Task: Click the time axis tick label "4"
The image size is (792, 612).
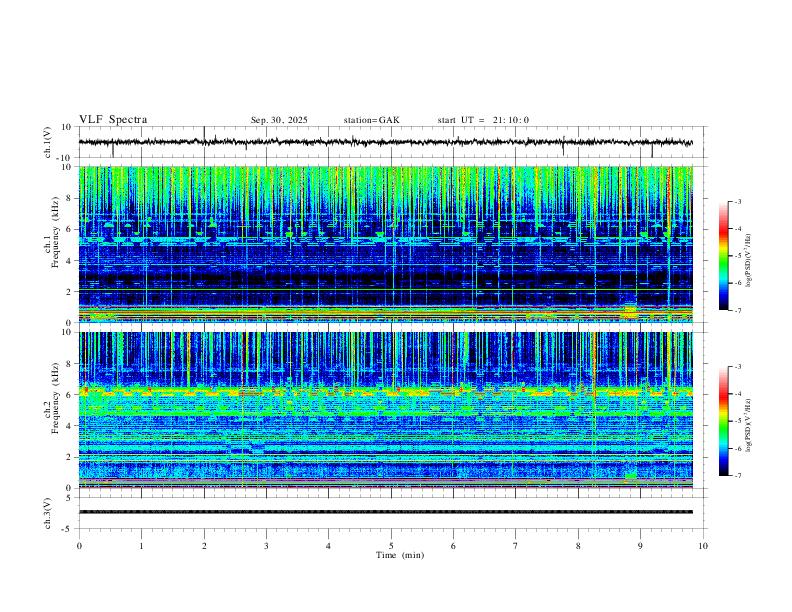Action: pos(329,546)
